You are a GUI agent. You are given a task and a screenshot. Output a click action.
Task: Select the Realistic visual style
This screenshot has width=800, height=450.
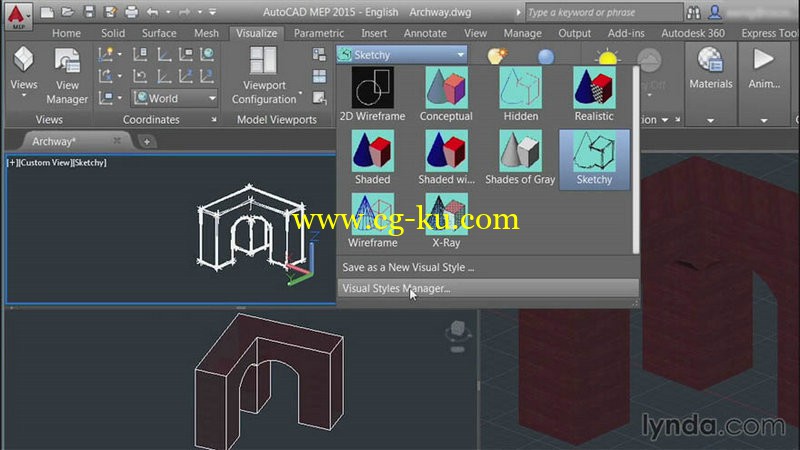(x=594, y=94)
